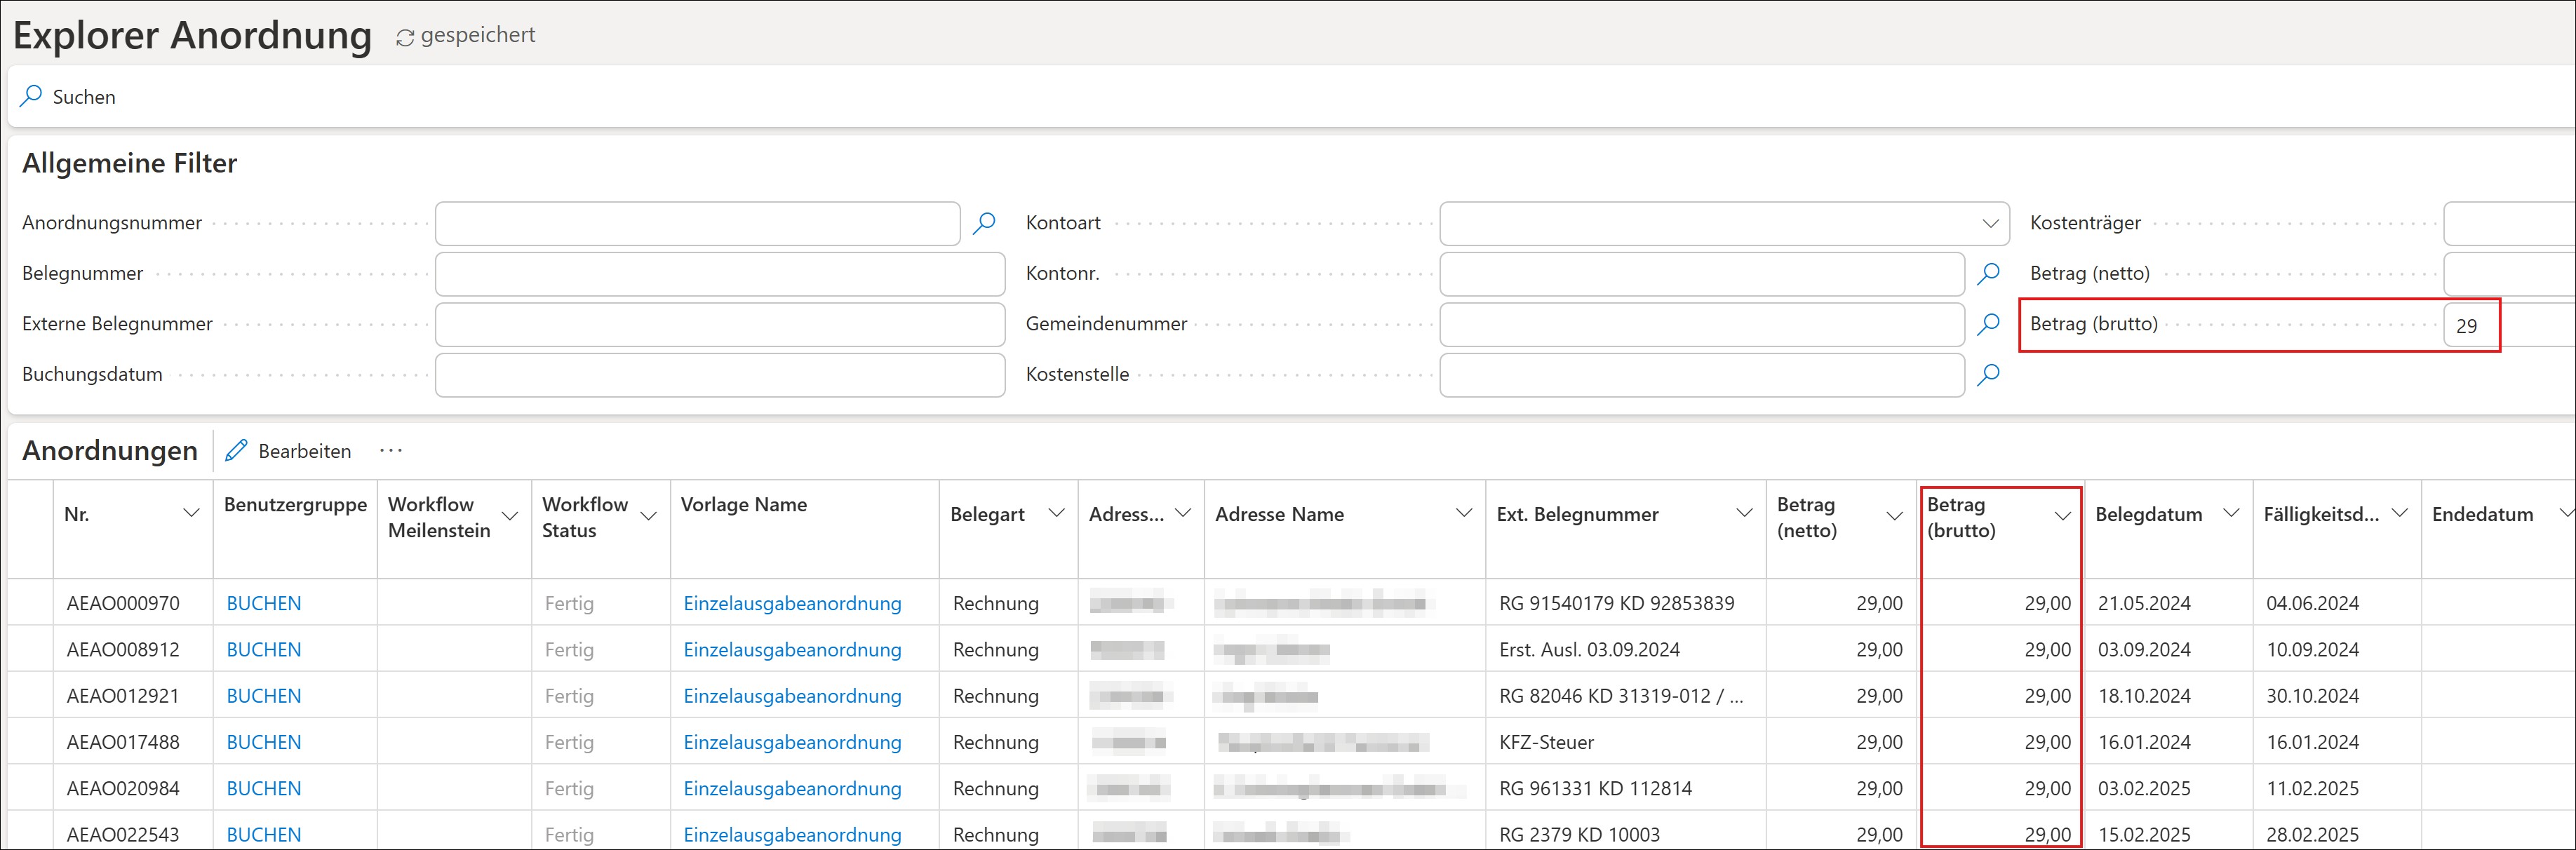
Task: Click the gespeichert sync icon
Action: [405, 38]
